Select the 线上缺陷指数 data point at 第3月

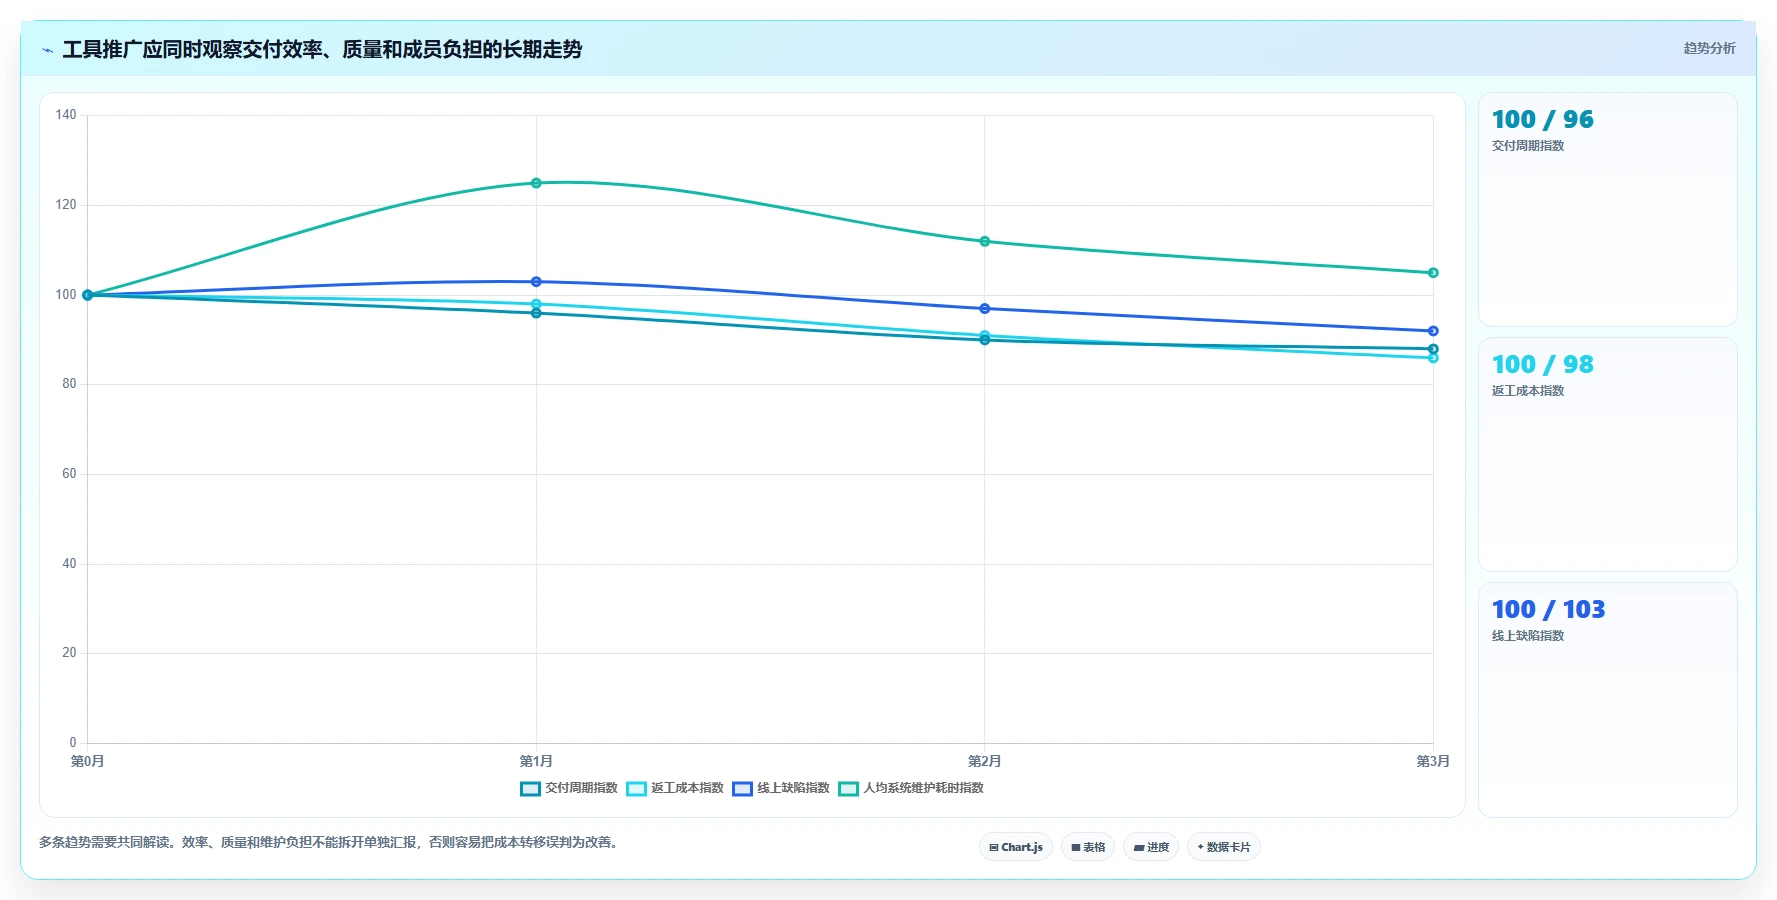click(x=1433, y=331)
